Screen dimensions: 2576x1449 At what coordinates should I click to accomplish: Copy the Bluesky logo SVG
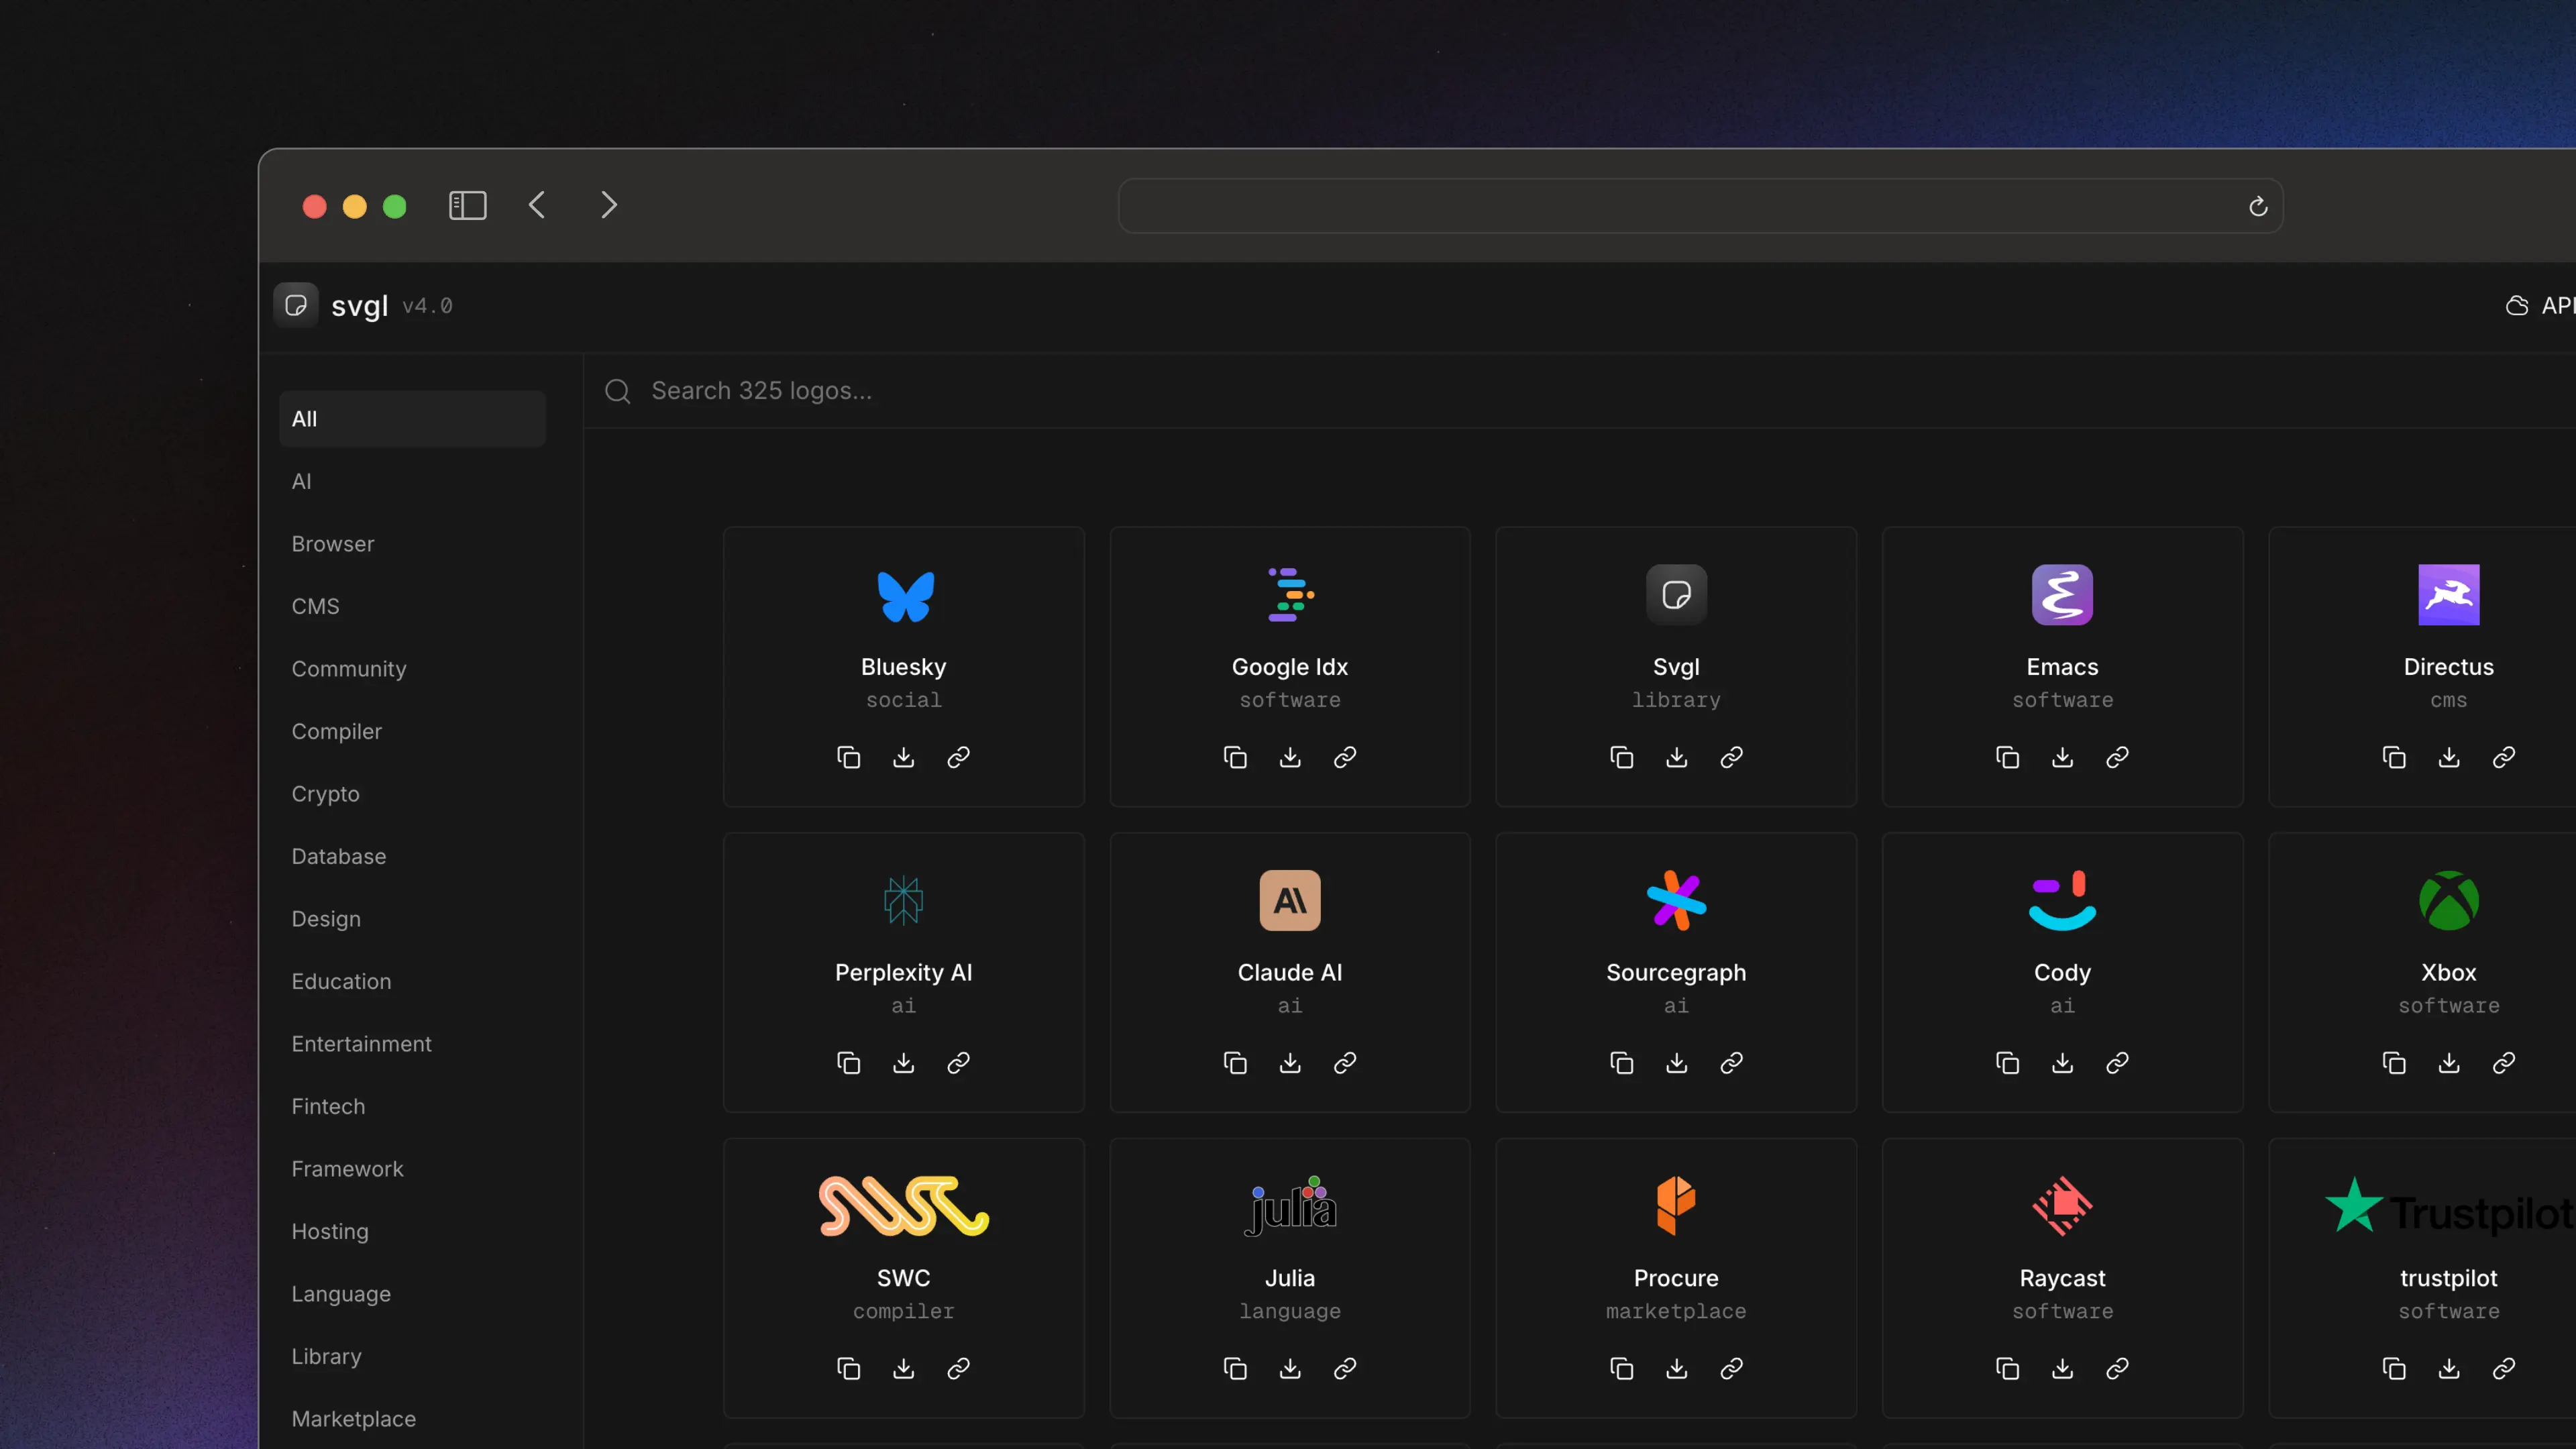click(848, 757)
